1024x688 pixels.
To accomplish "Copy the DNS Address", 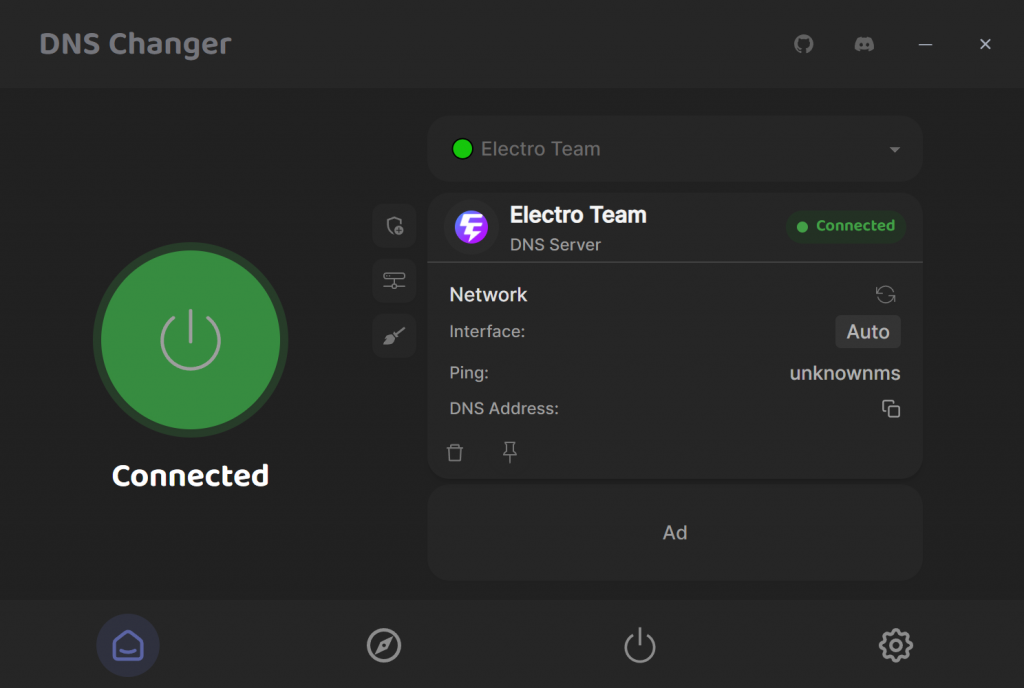I will coord(891,409).
